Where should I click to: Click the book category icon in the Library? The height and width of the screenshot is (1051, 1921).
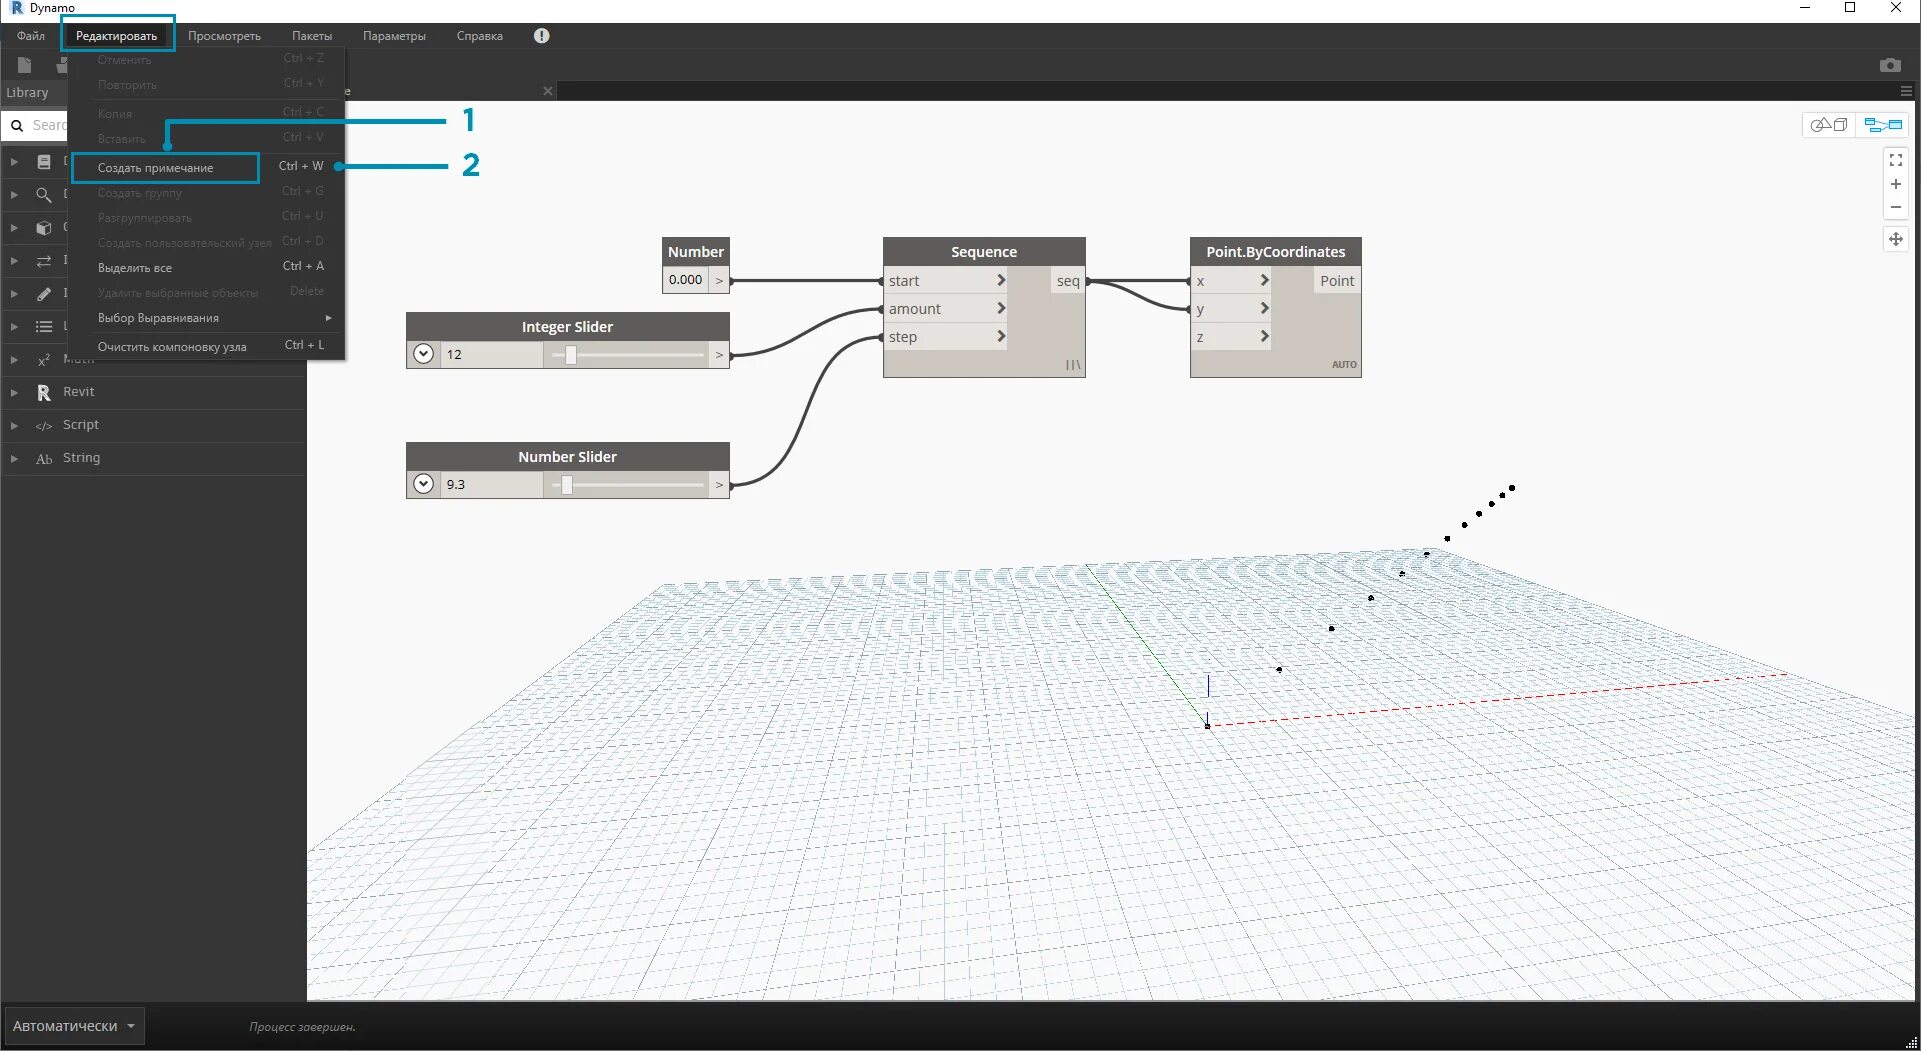[x=44, y=162]
